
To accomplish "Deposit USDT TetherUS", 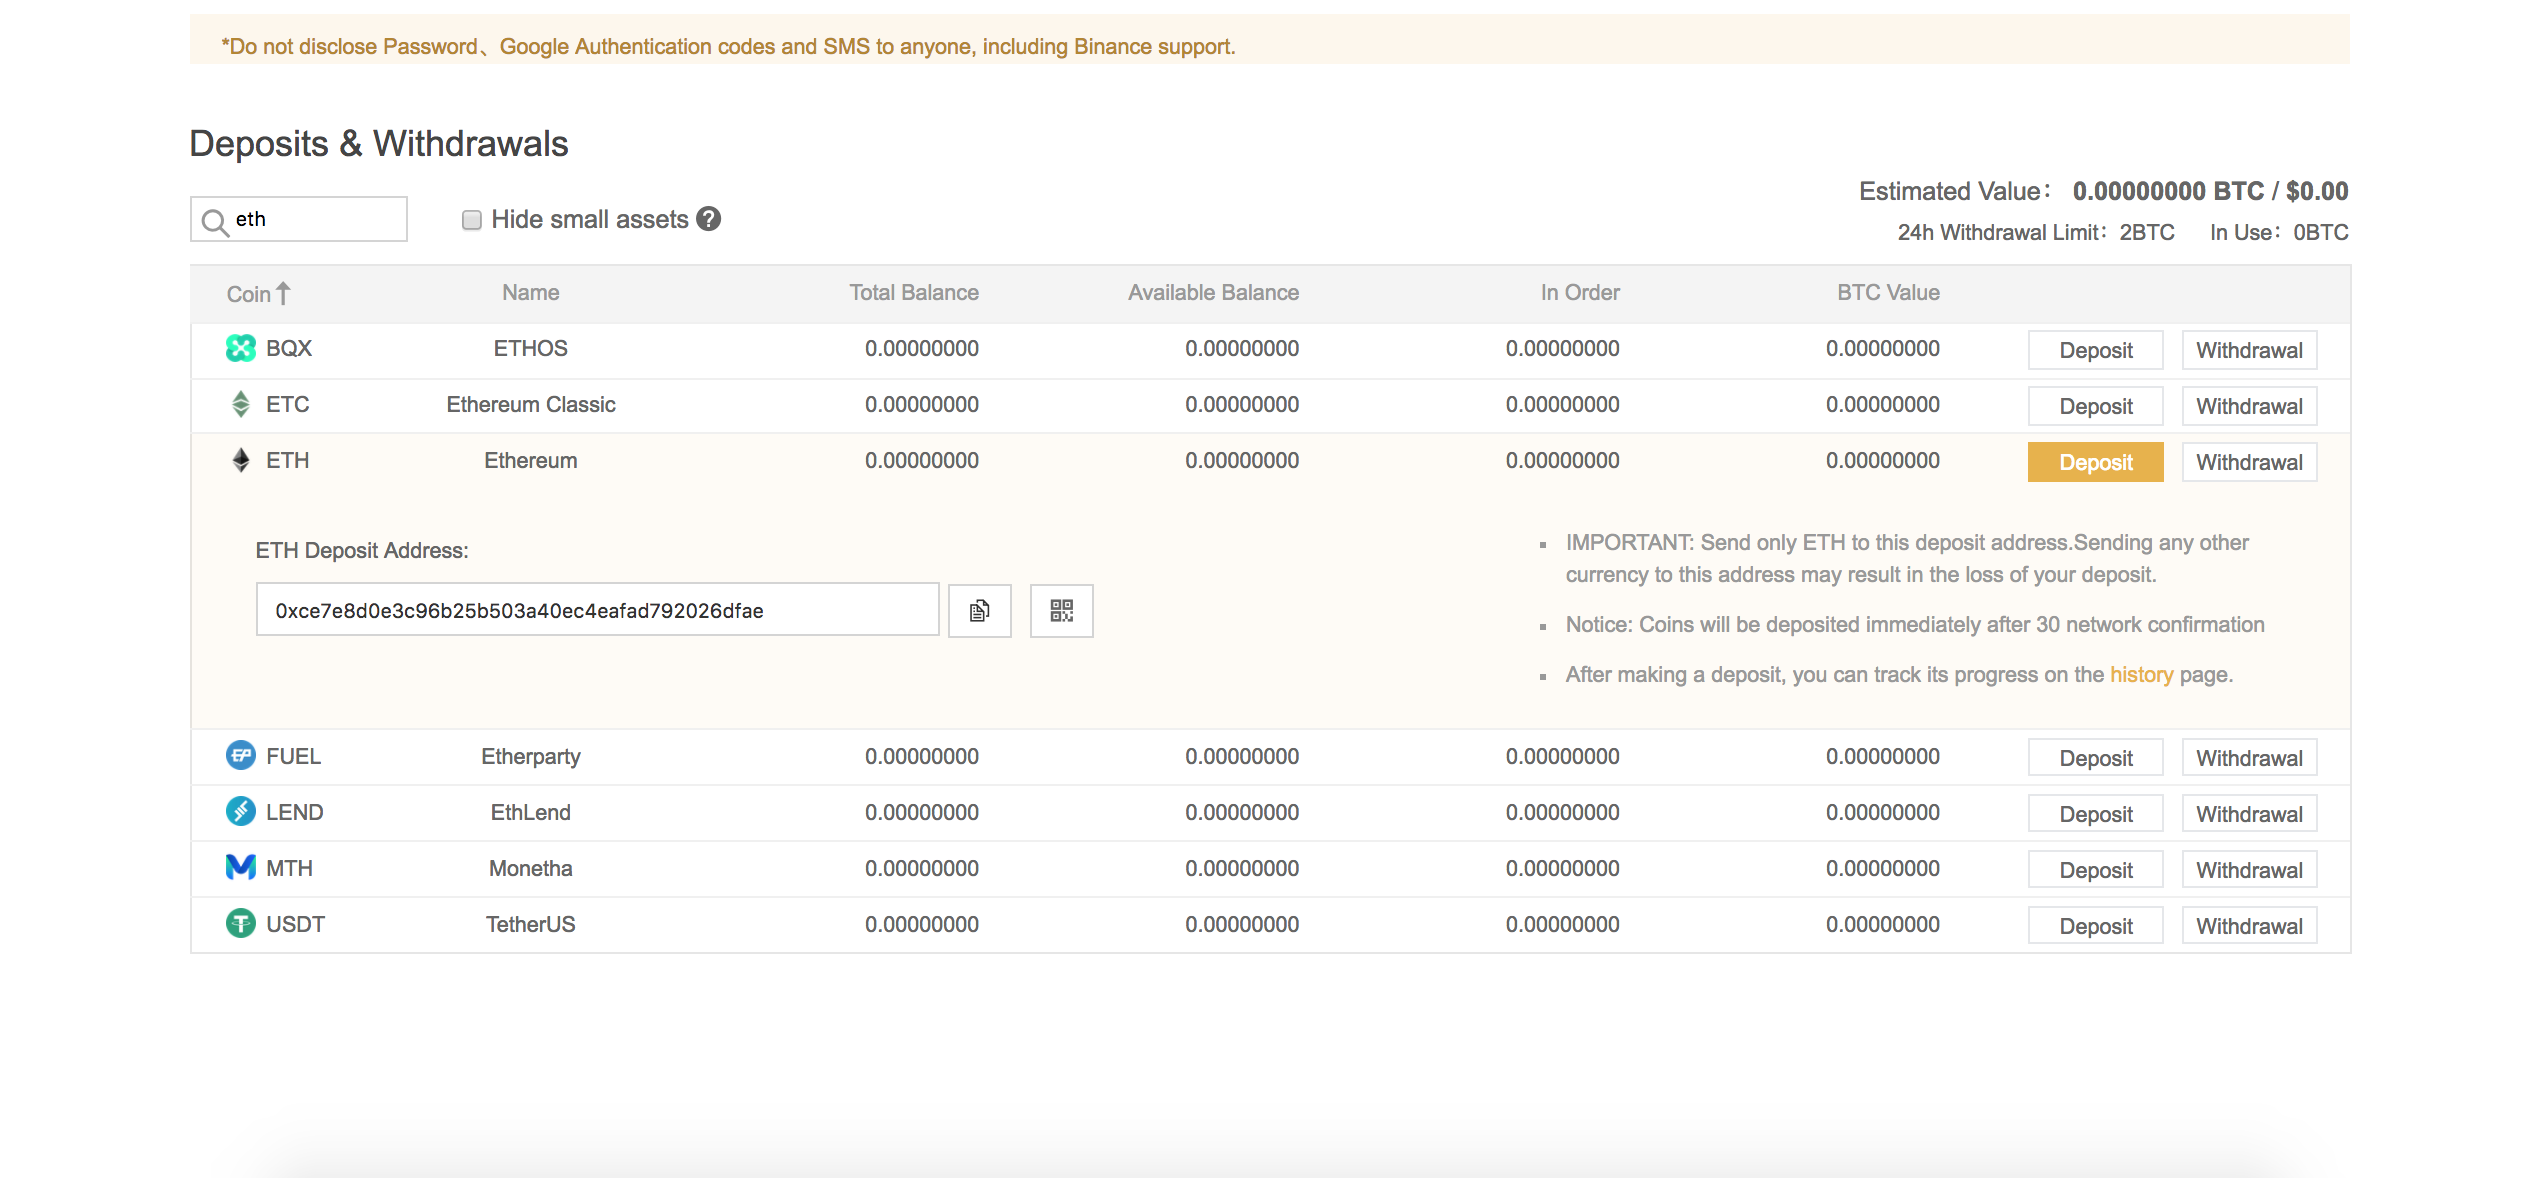I will tap(2096, 926).
